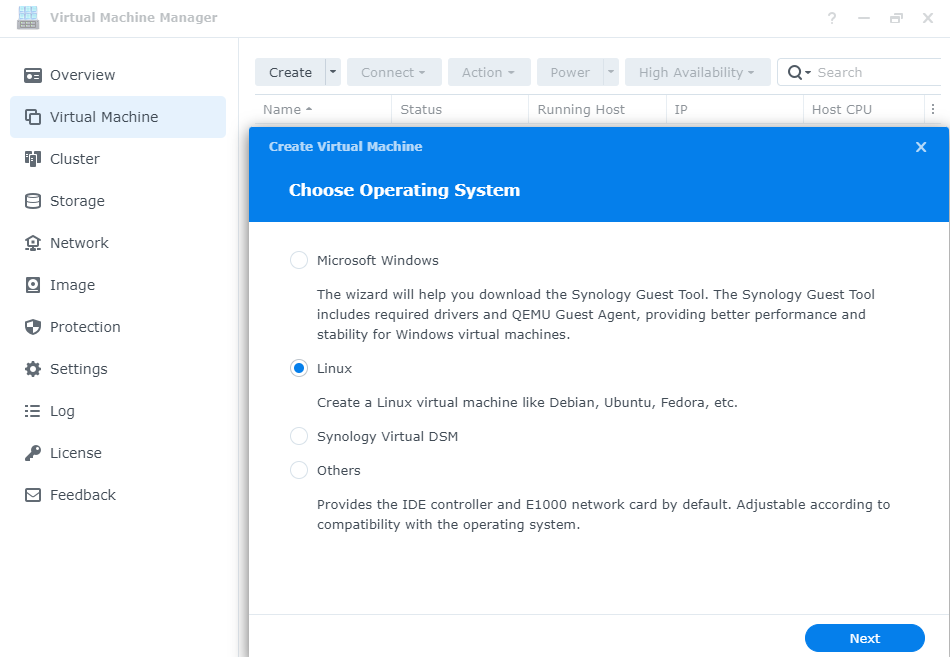Click the Choose Operating System heading
950x657 pixels.
click(x=404, y=190)
